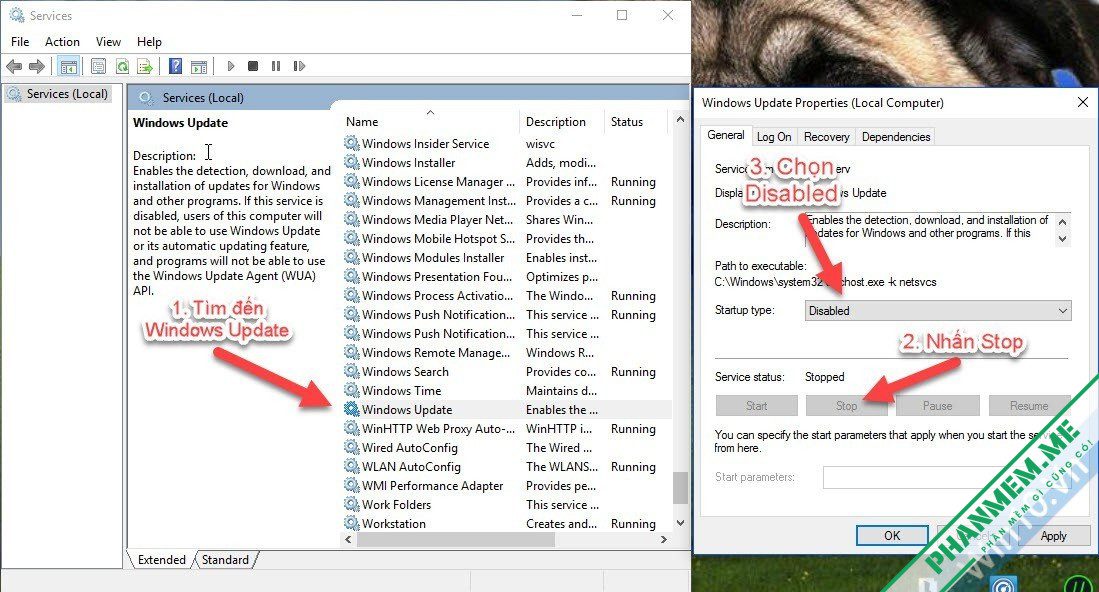Switch to the Dependencies tab

896,137
